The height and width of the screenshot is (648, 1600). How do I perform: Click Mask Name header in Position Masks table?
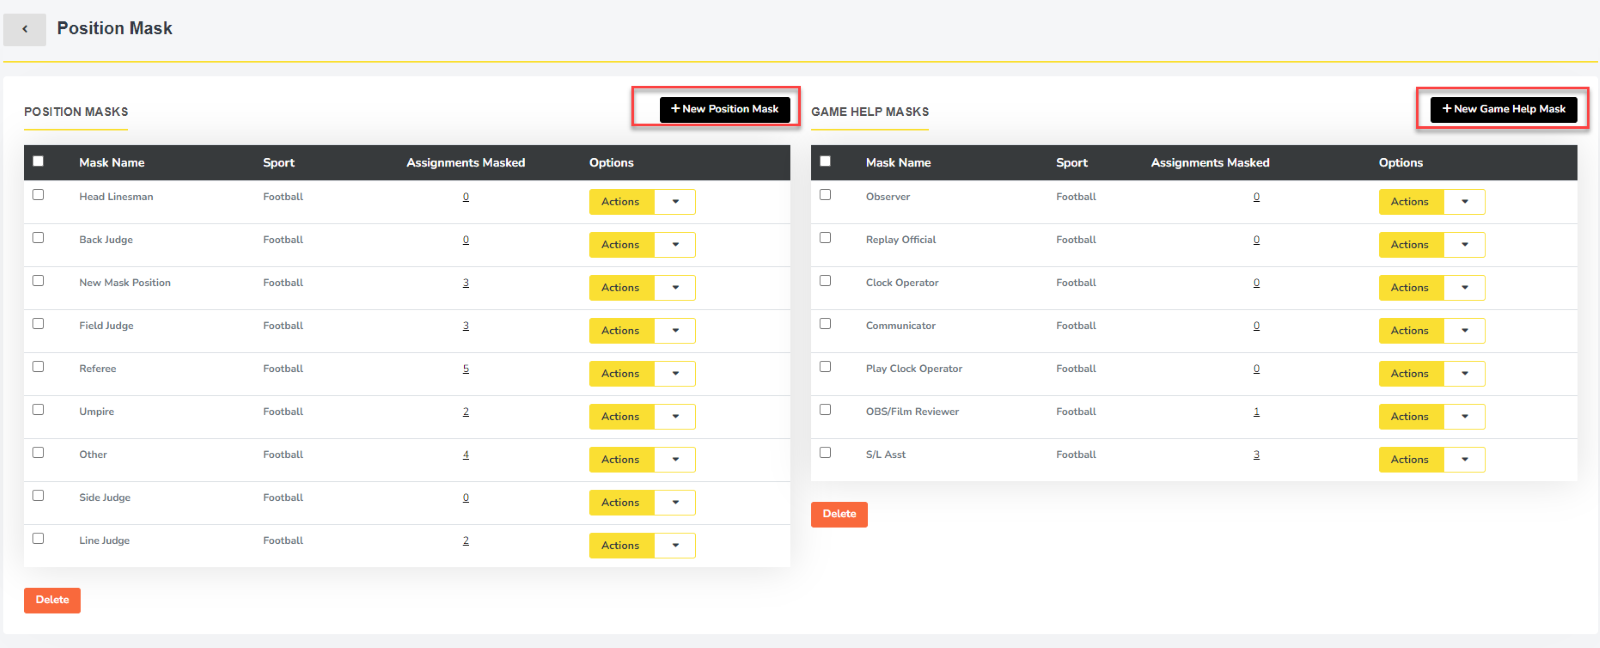point(112,163)
